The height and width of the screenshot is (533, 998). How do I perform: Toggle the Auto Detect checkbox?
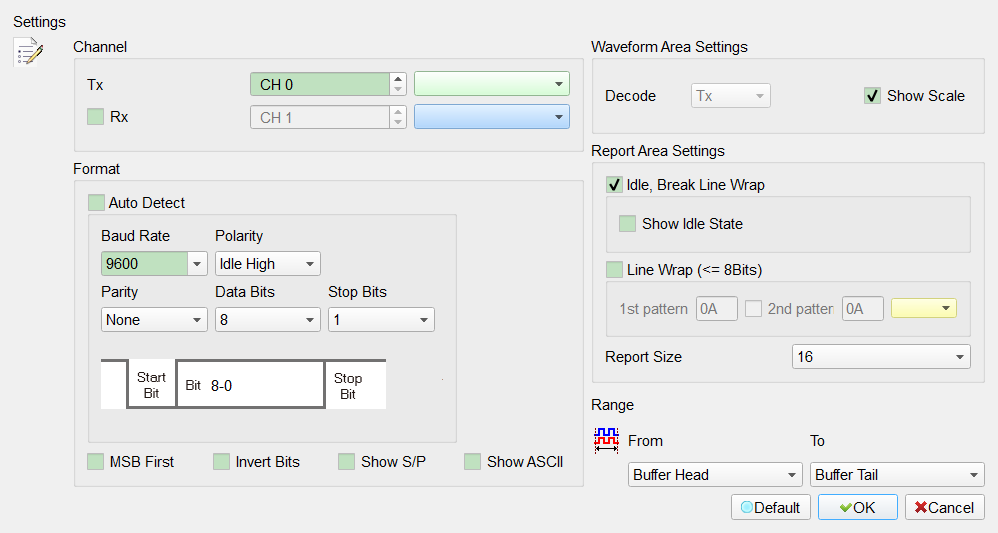[96, 203]
